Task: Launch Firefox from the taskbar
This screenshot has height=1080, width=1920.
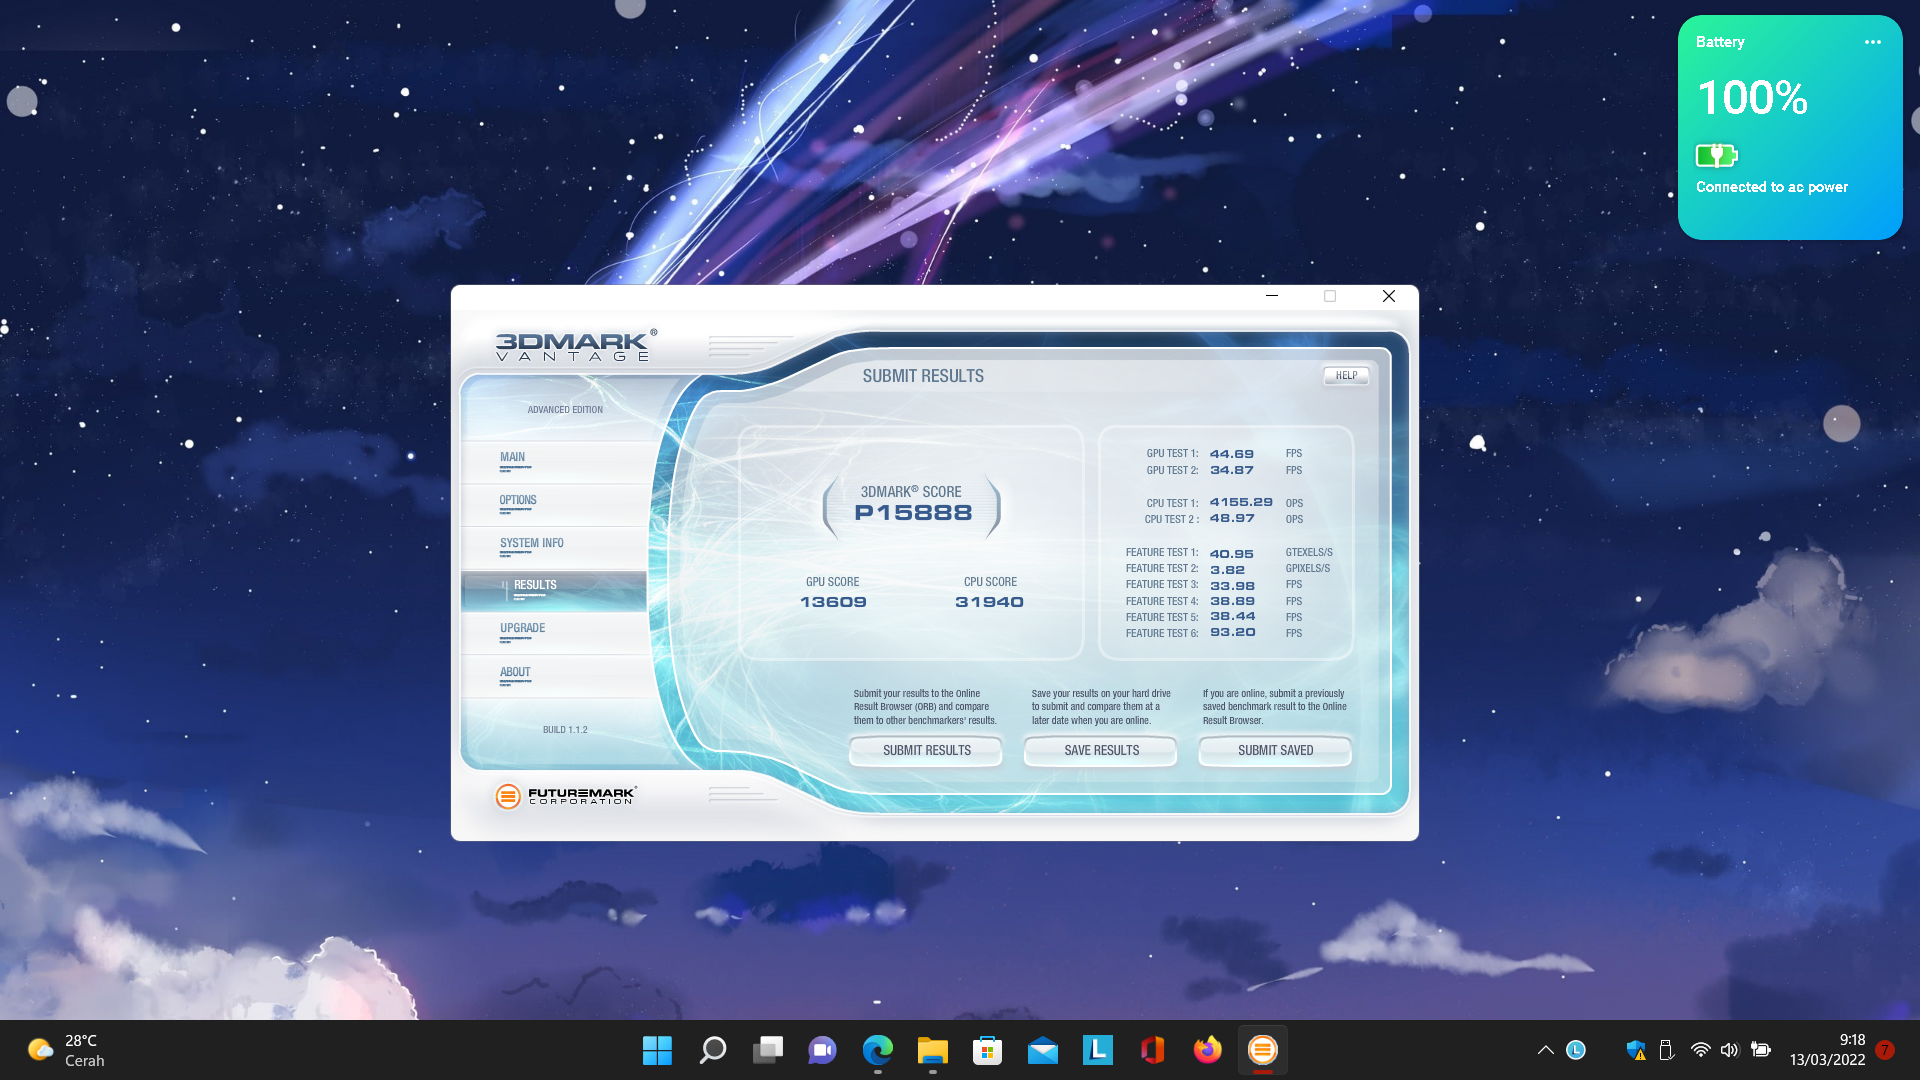Action: coord(1207,1050)
